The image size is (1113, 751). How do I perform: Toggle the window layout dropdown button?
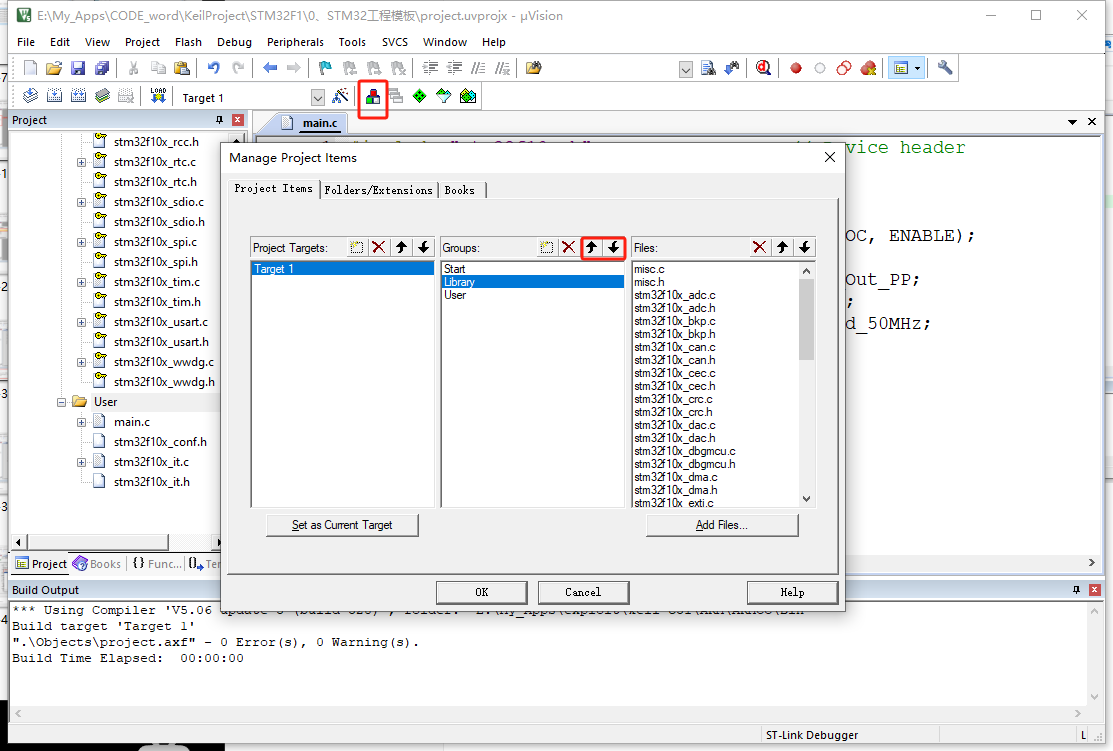(x=917, y=68)
